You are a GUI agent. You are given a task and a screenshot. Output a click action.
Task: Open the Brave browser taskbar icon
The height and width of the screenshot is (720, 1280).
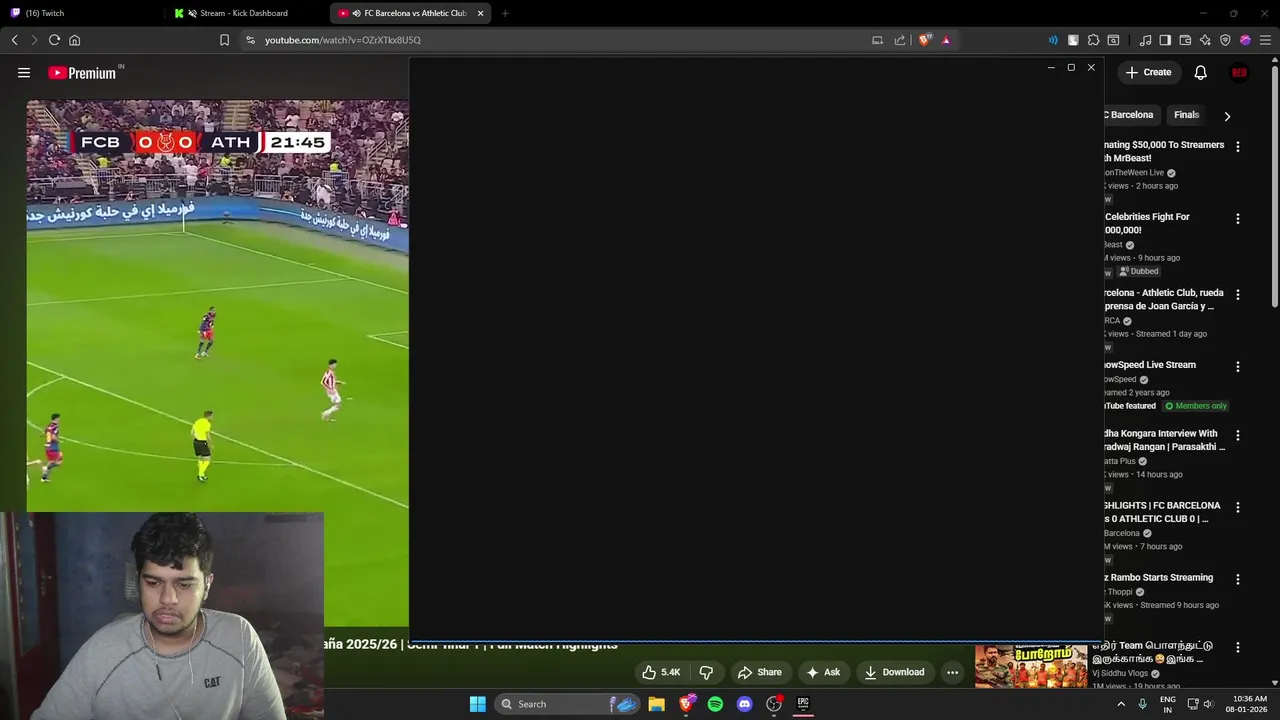pyautogui.click(x=686, y=704)
